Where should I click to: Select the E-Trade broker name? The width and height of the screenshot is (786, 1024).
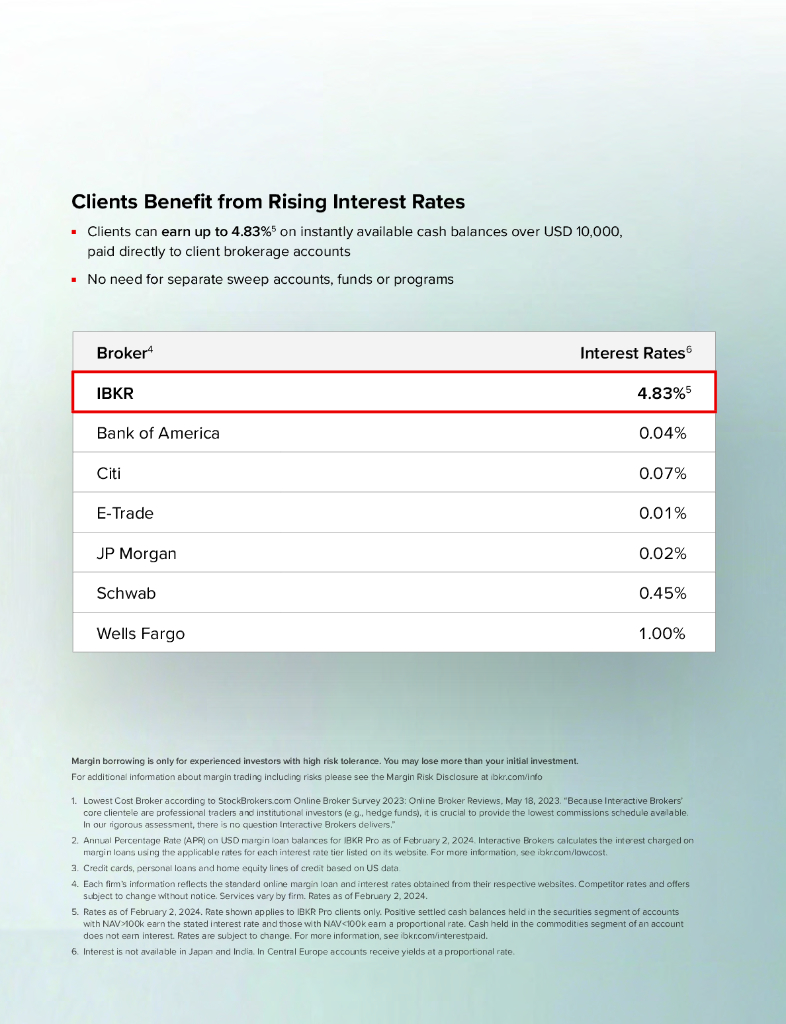[125, 513]
